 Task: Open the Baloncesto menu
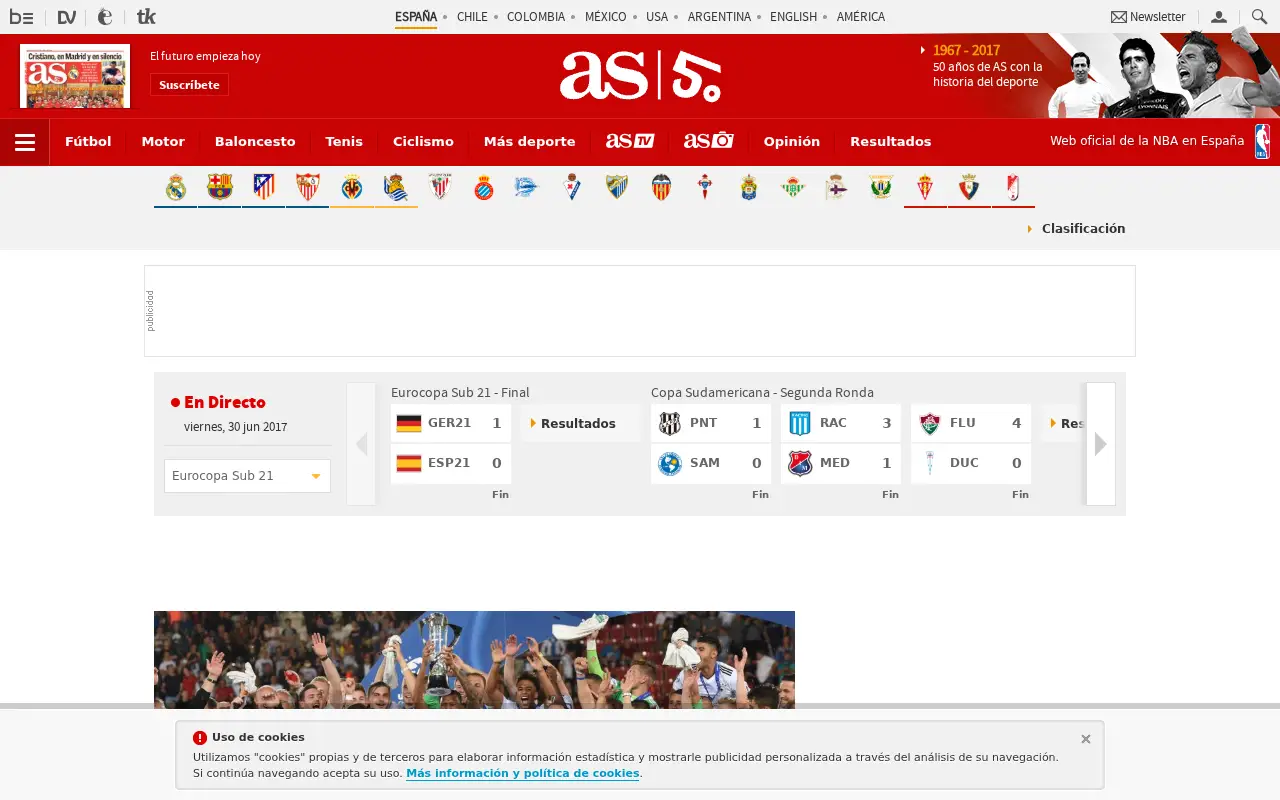pyautogui.click(x=255, y=141)
